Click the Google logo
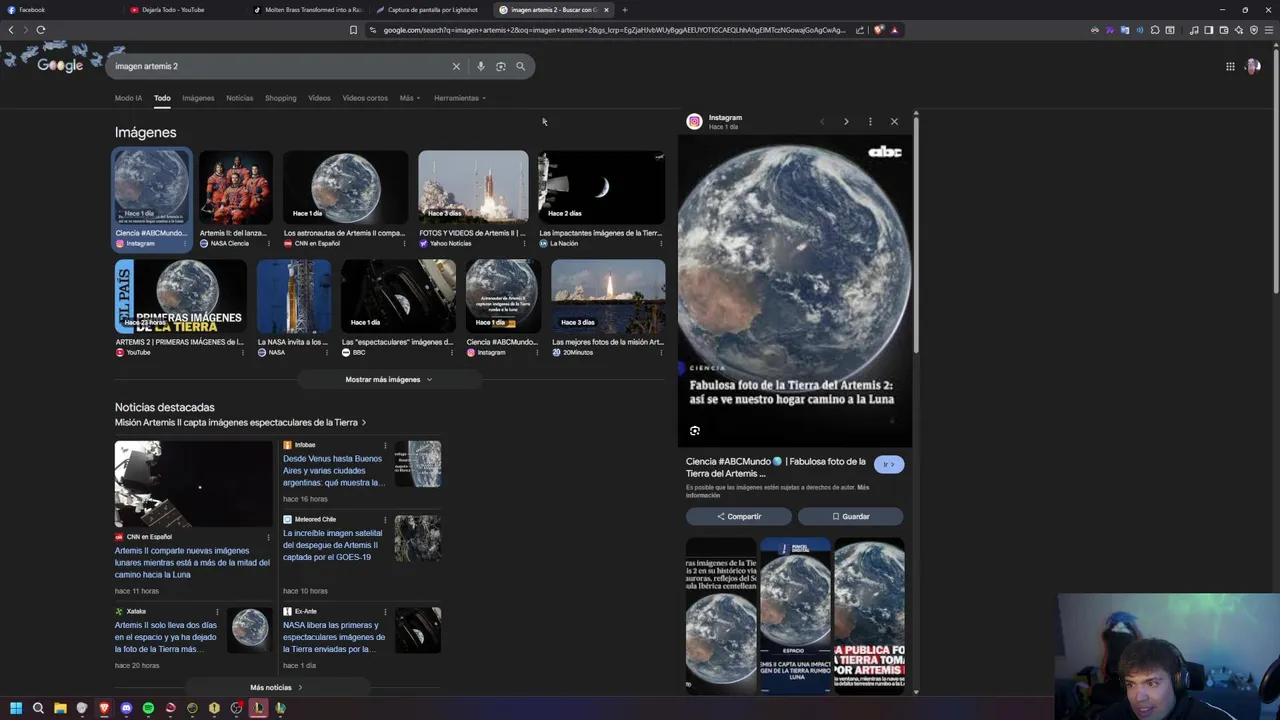This screenshot has height=720, width=1280. 60,66
